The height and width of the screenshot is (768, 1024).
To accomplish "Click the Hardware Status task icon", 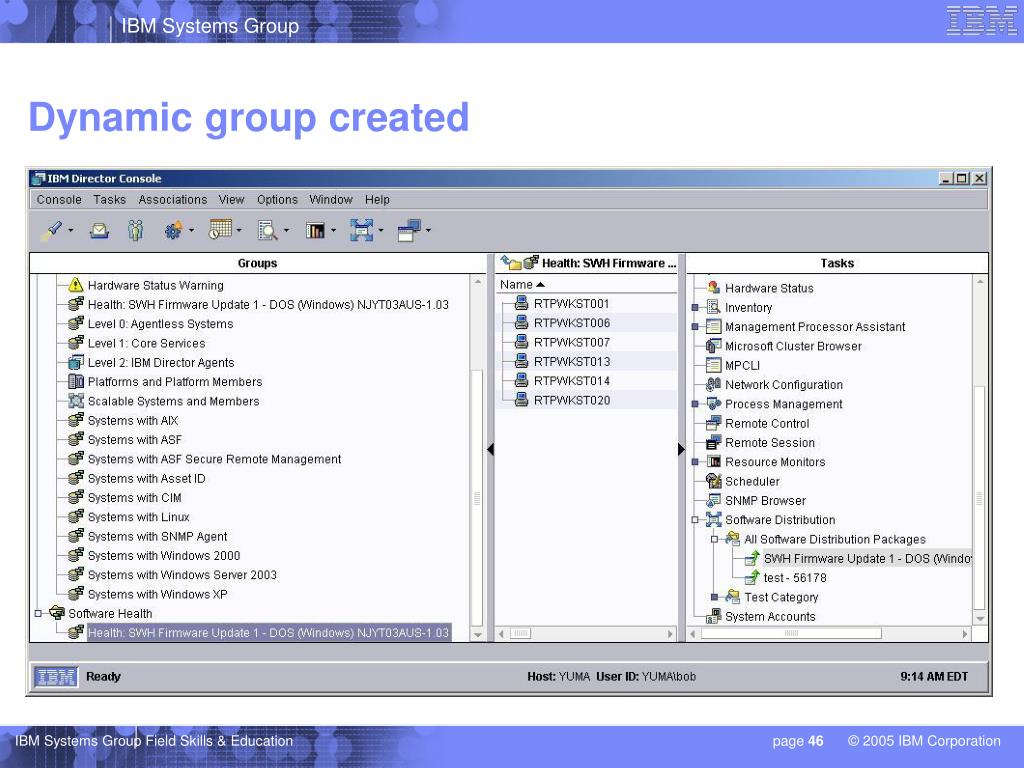I will (x=714, y=287).
